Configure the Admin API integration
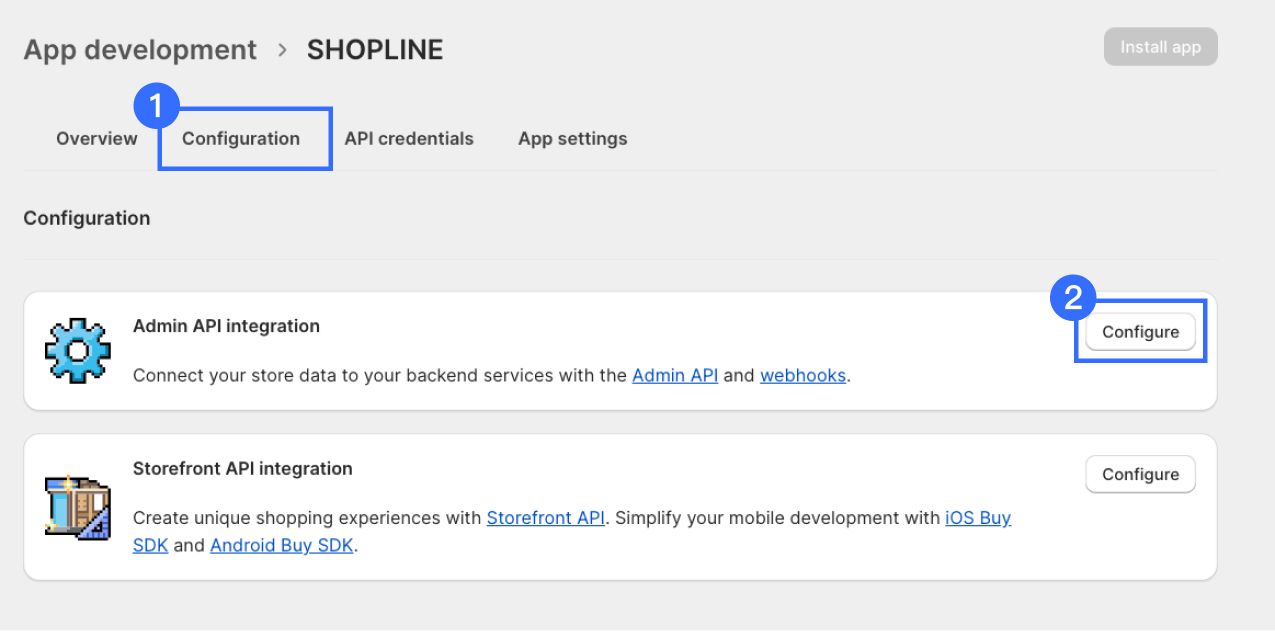Viewport: 1275px width, 631px height. point(1140,332)
